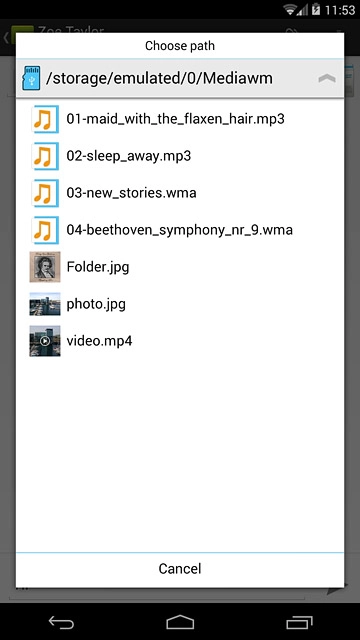Tap the music icon for 04-beethoven_symphony_nr_9.wma
Viewport: 360px width, 640px height.
(x=45, y=230)
